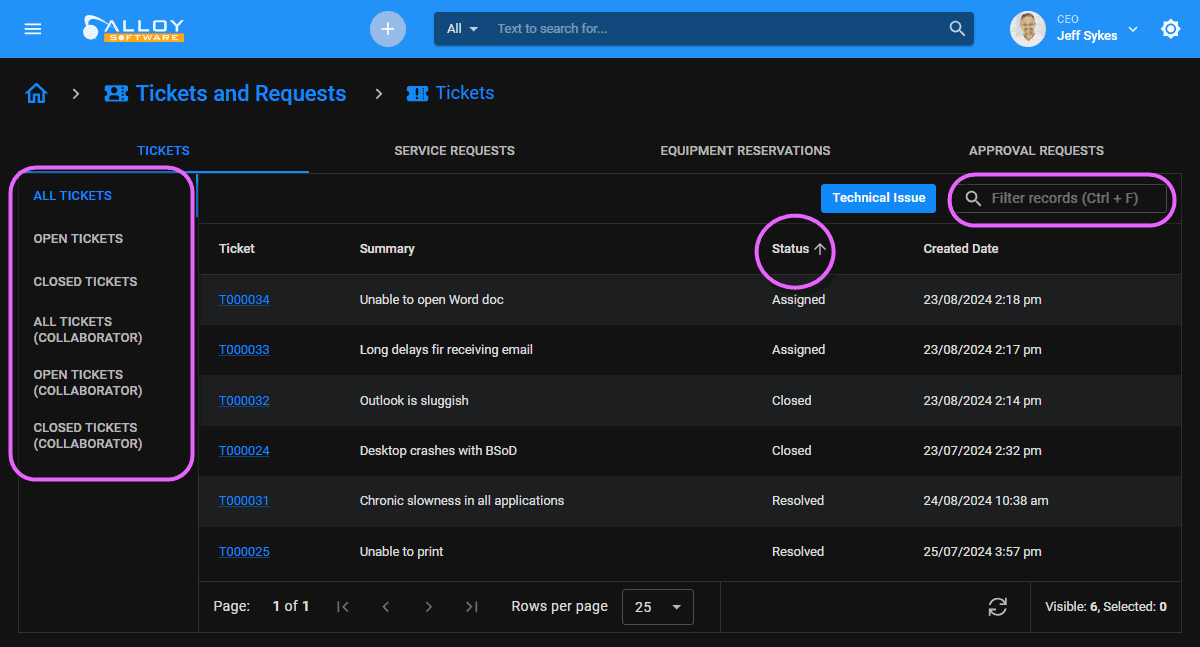Go to first page icon
The width and height of the screenshot is (1200, 647).
(343, 606)
